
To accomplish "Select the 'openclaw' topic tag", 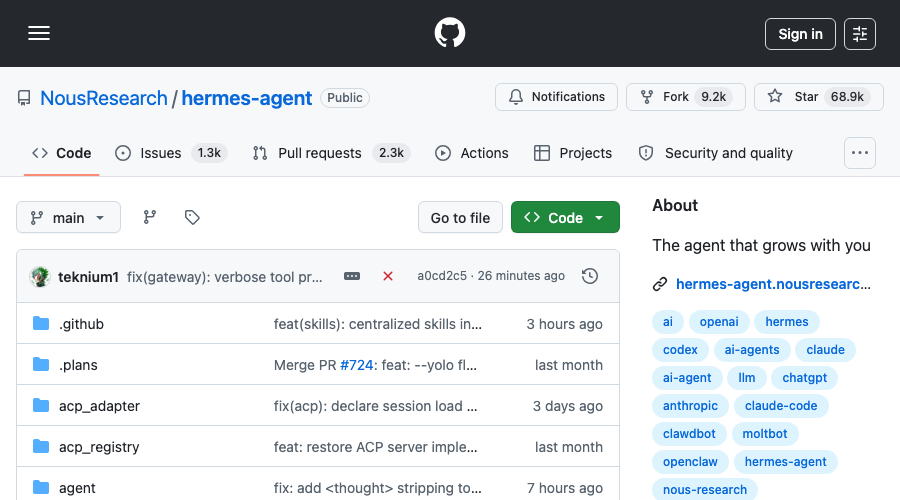I will point(690,462).
